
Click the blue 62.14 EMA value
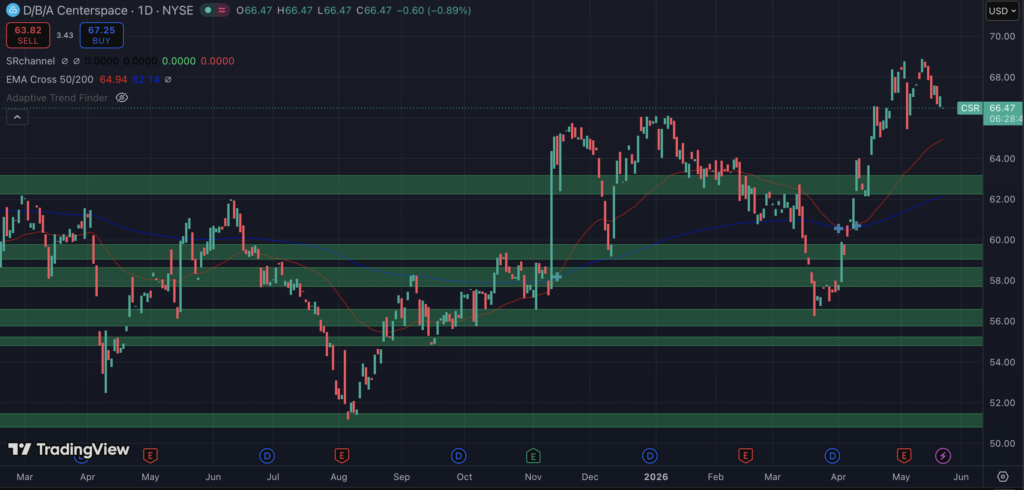(145, 80)
